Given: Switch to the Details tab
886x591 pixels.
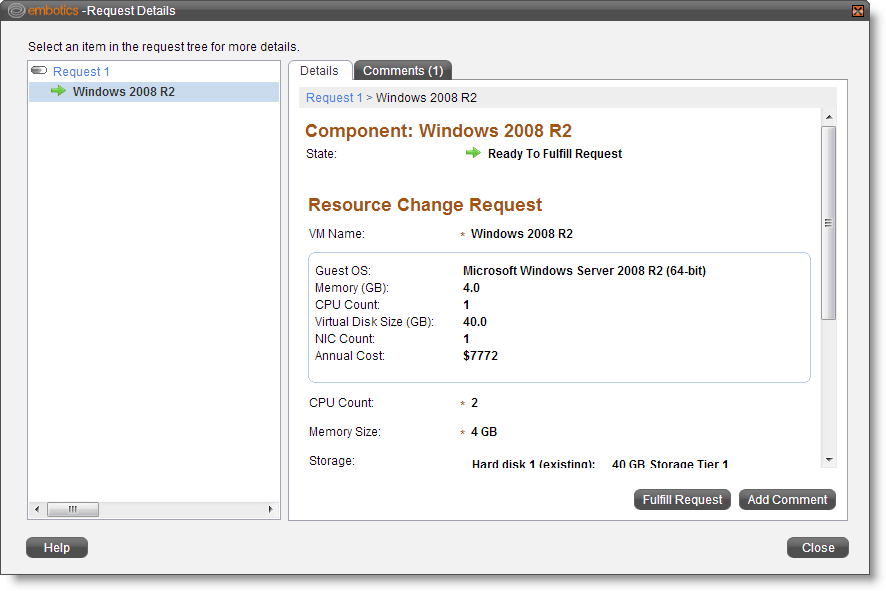Looking at the screenshot, I should (x=320, y=70).
